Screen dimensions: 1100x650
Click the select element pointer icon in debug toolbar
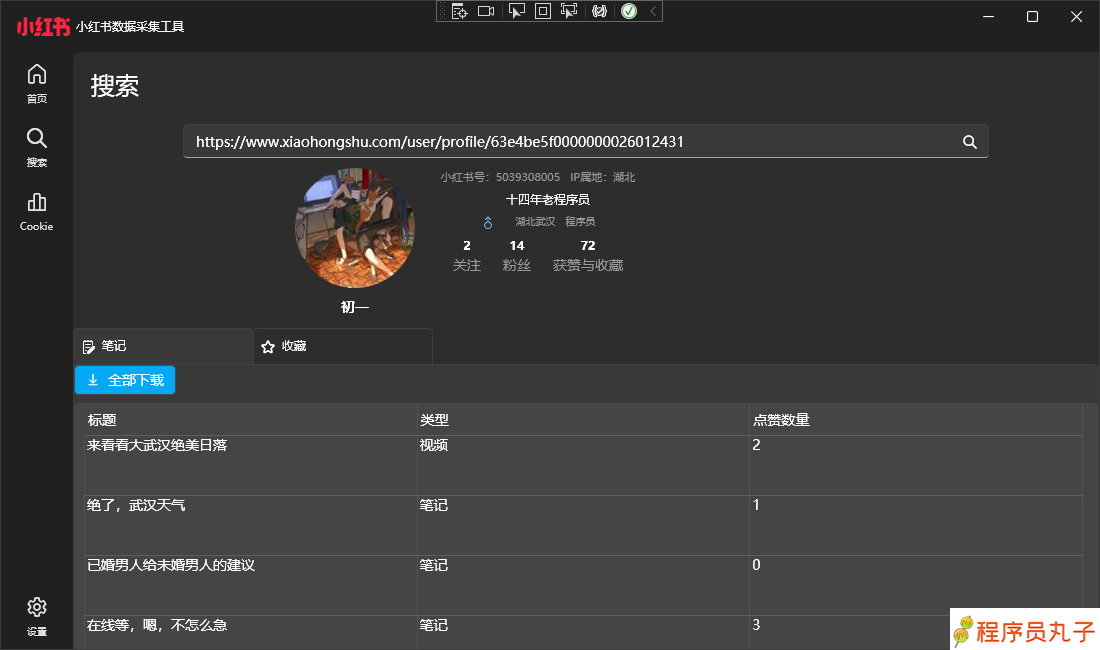point(516,11)
